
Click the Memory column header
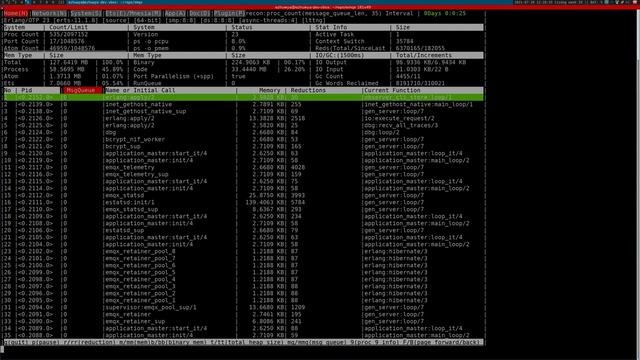(x=269, y=90)
